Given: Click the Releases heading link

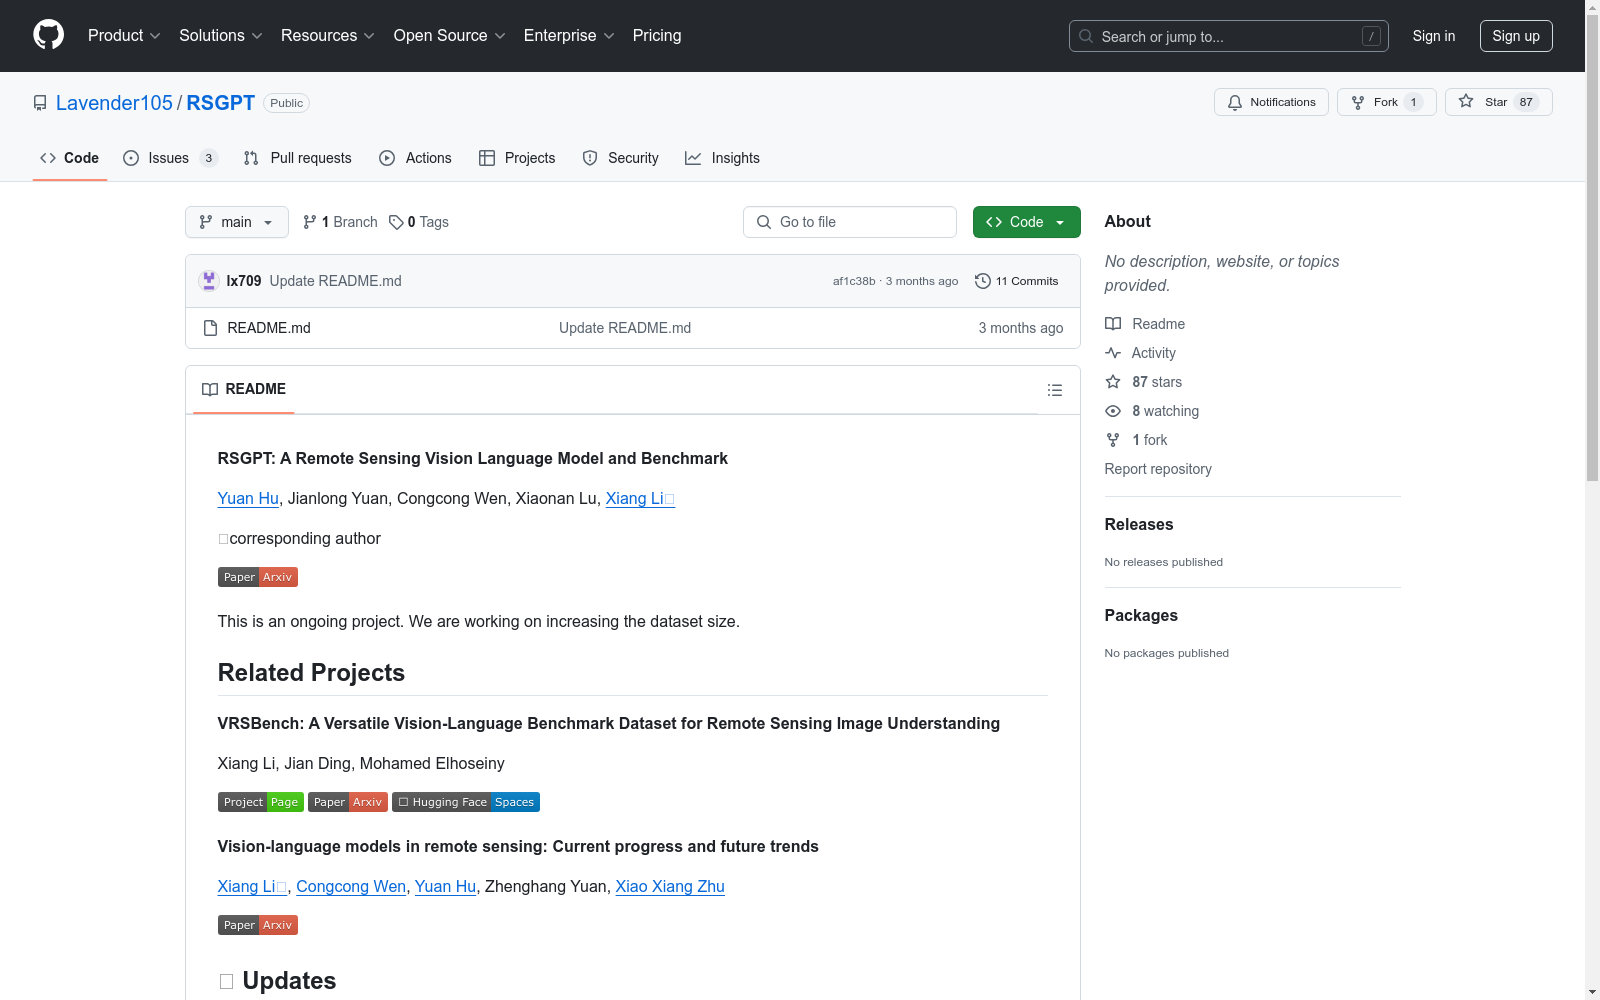Looking at the screenshot, I should (1139, 524).
